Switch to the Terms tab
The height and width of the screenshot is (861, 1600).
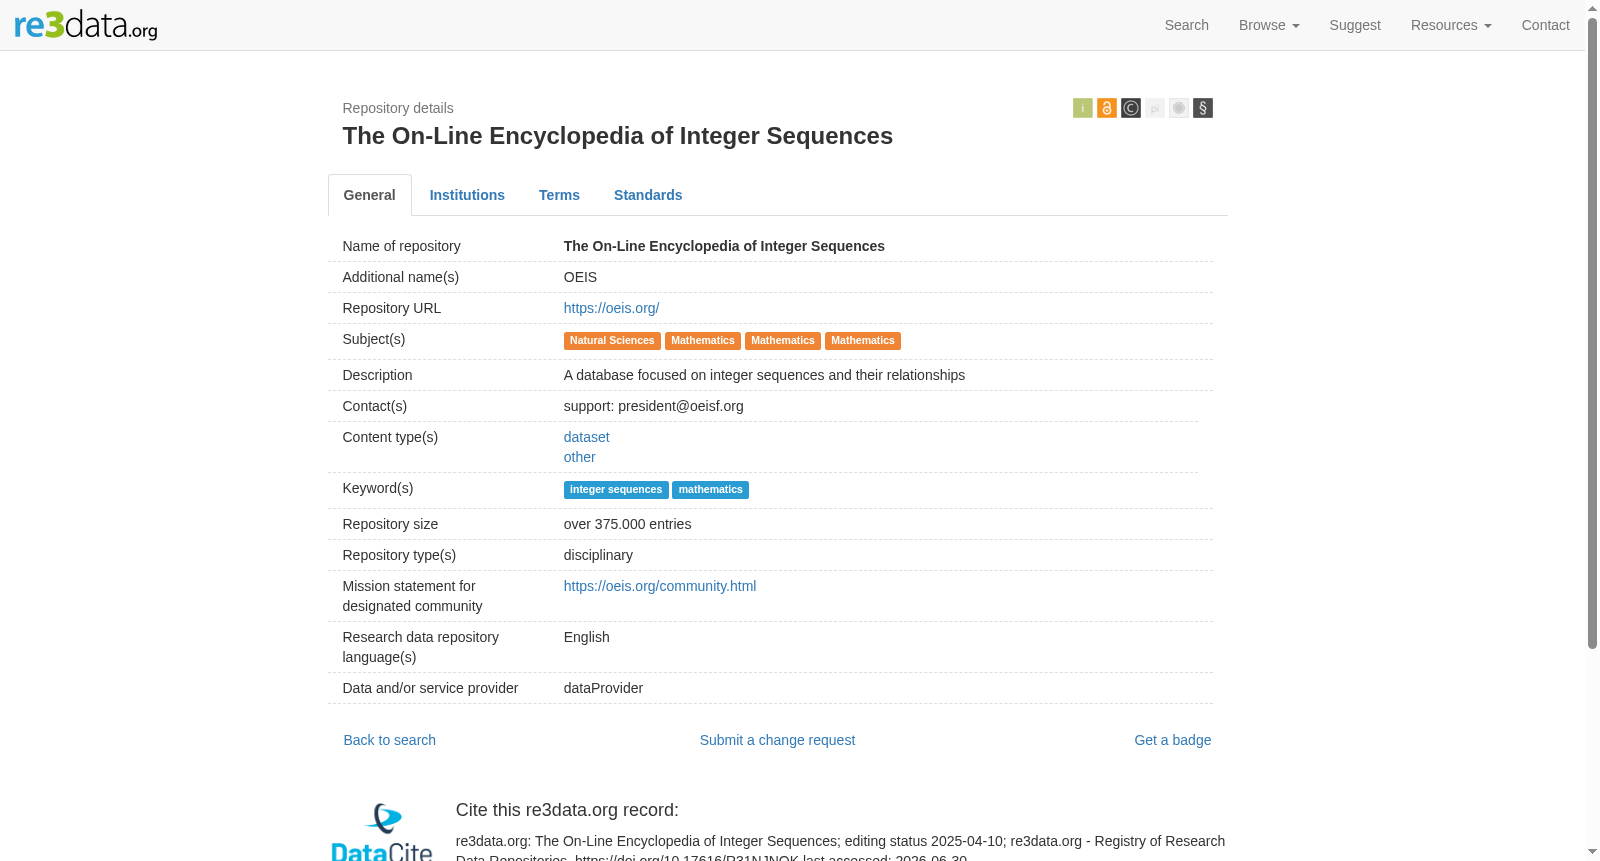pos(559,195)
